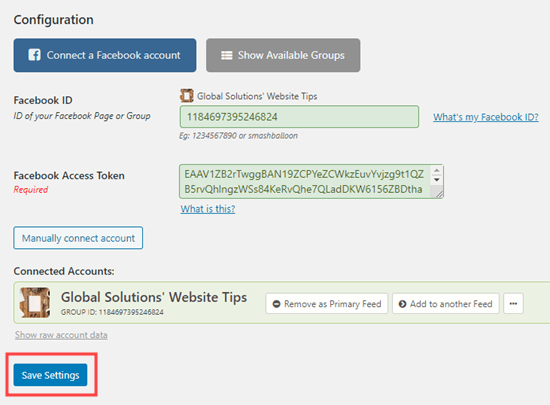Expand Show raw account data
The image size is (550, 405).
[61, 335]
